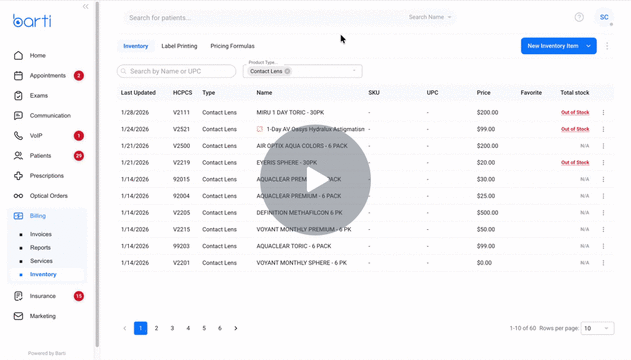Click the help question mark icon
Viewport: 631px width, 360px height.
click(579, 17)
